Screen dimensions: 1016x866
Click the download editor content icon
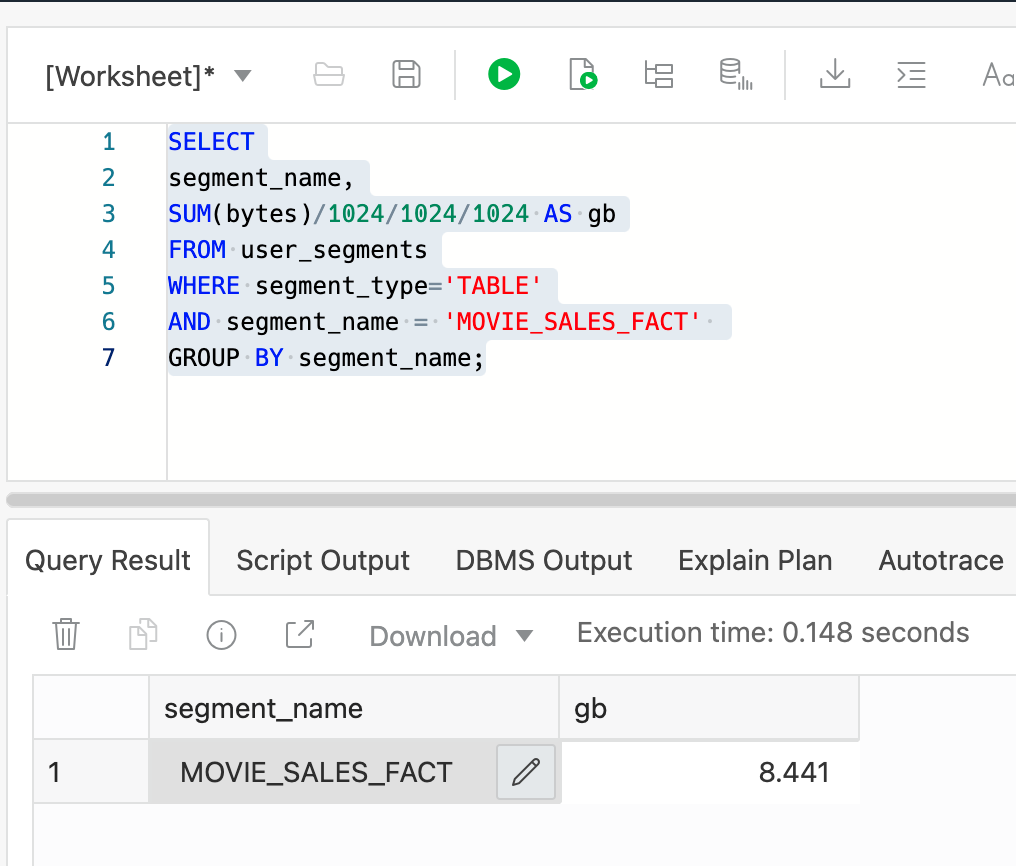(x=834, y=74)
